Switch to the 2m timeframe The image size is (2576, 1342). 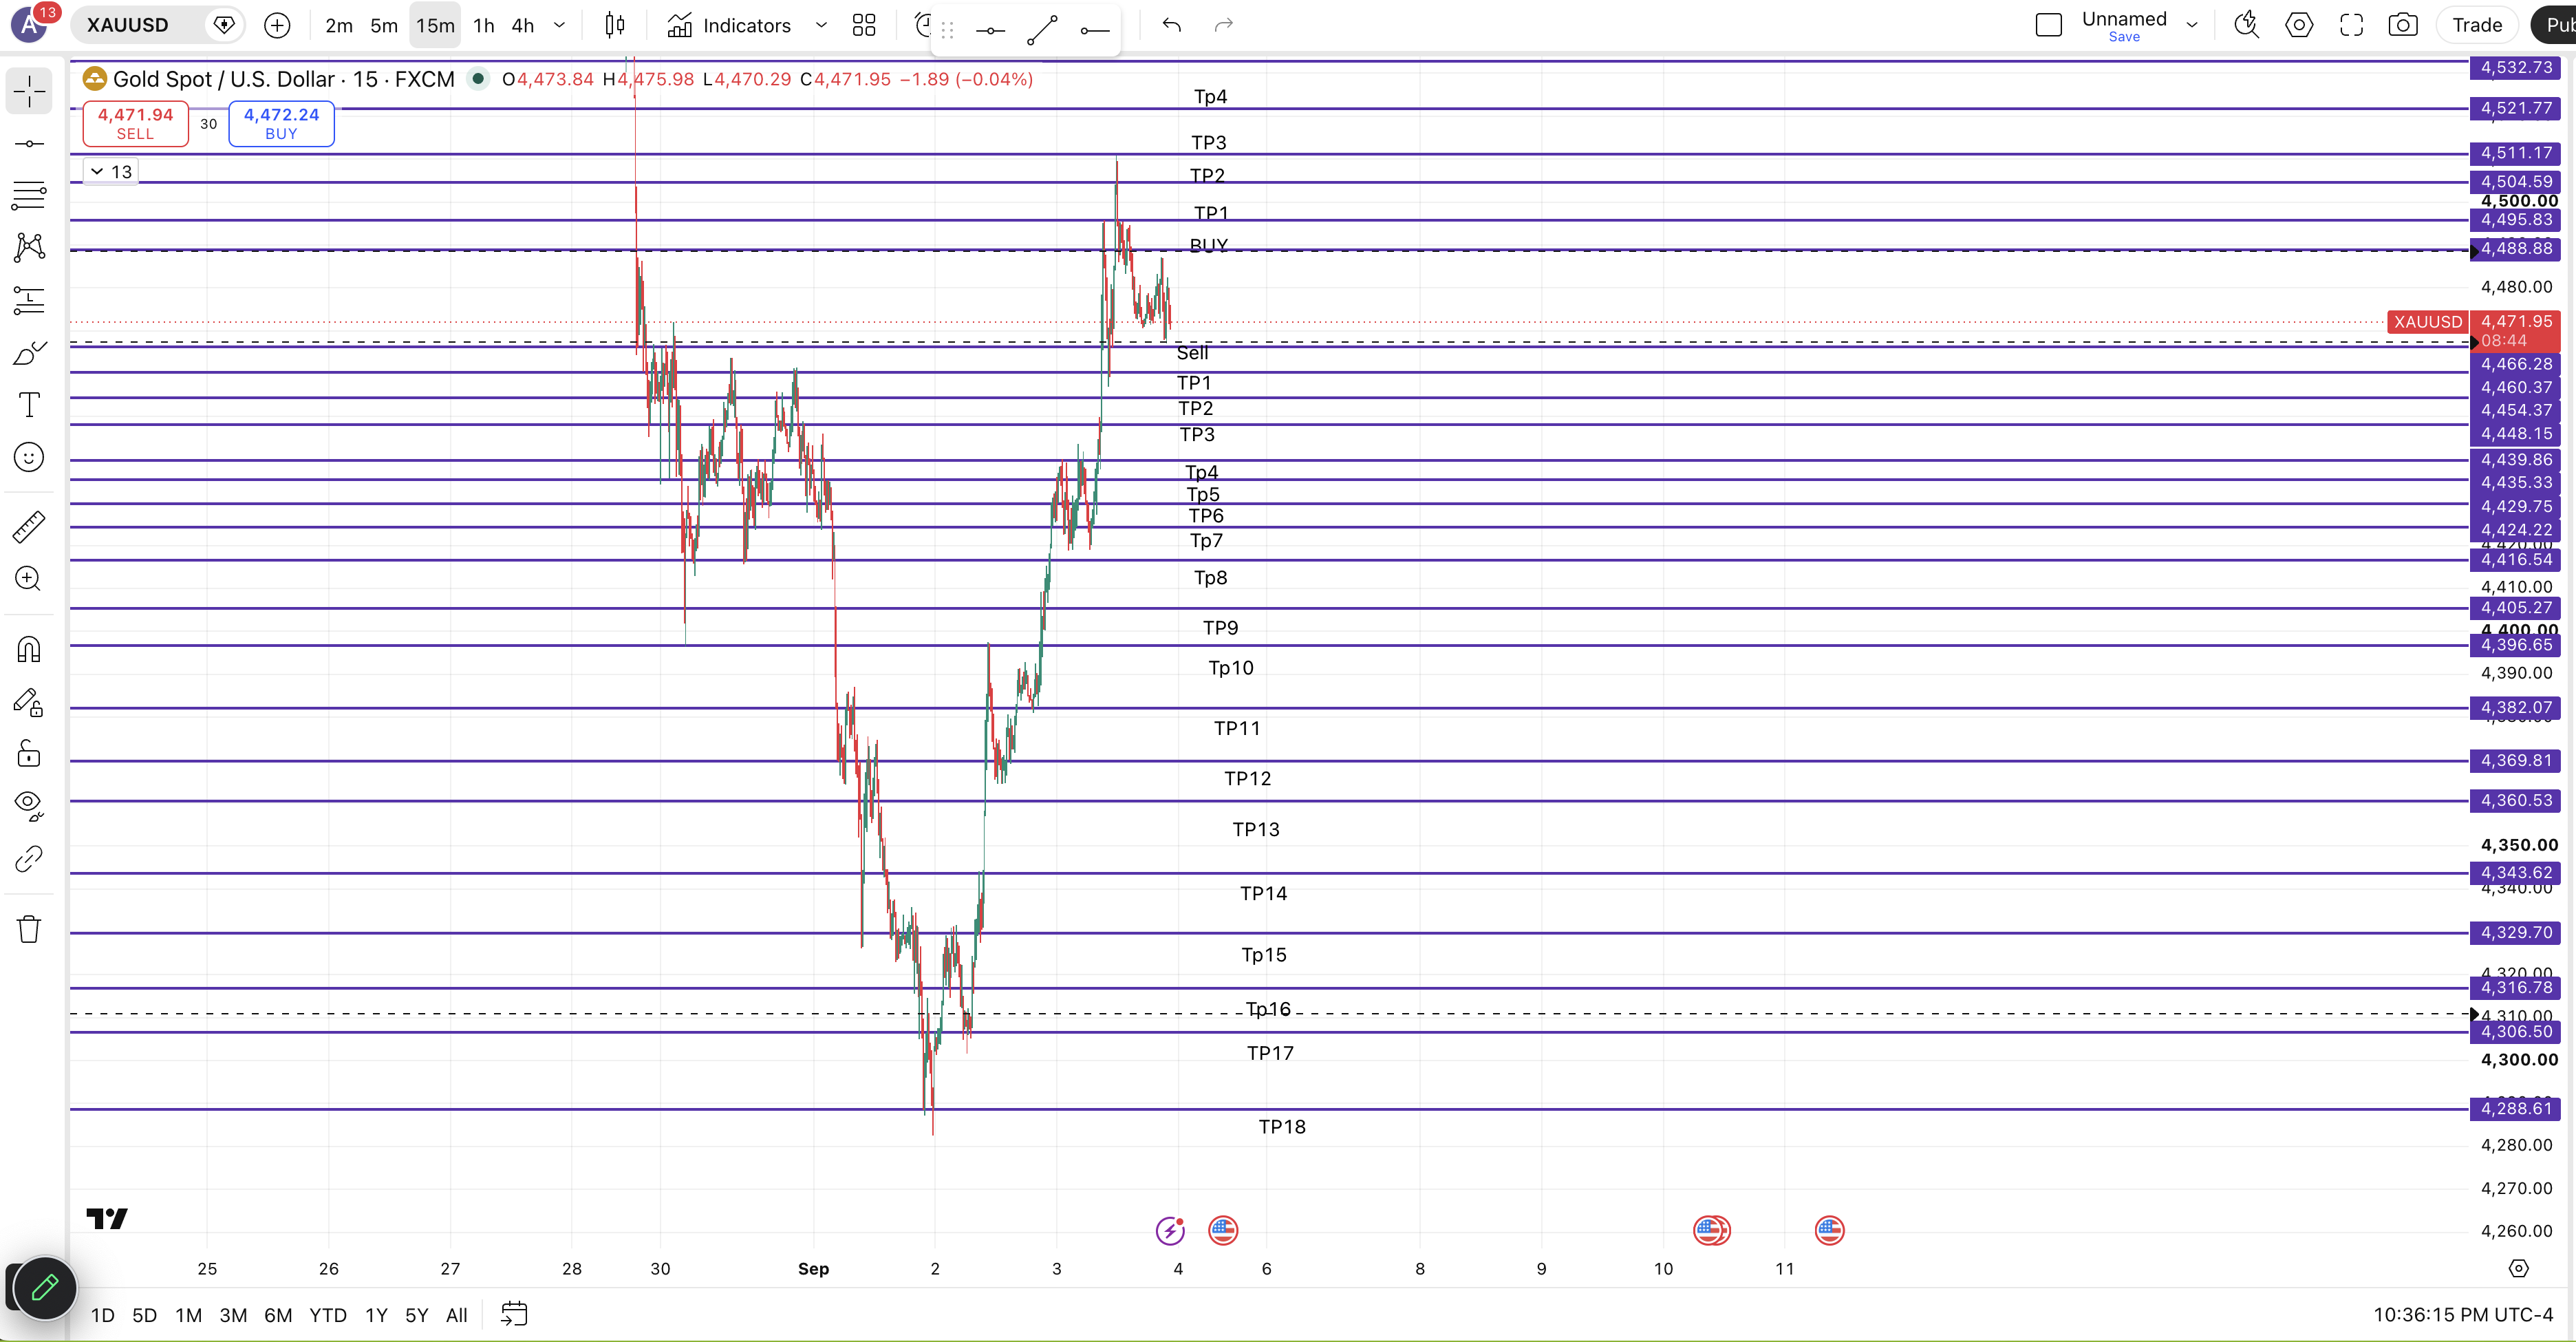click(x=339, y=25)
